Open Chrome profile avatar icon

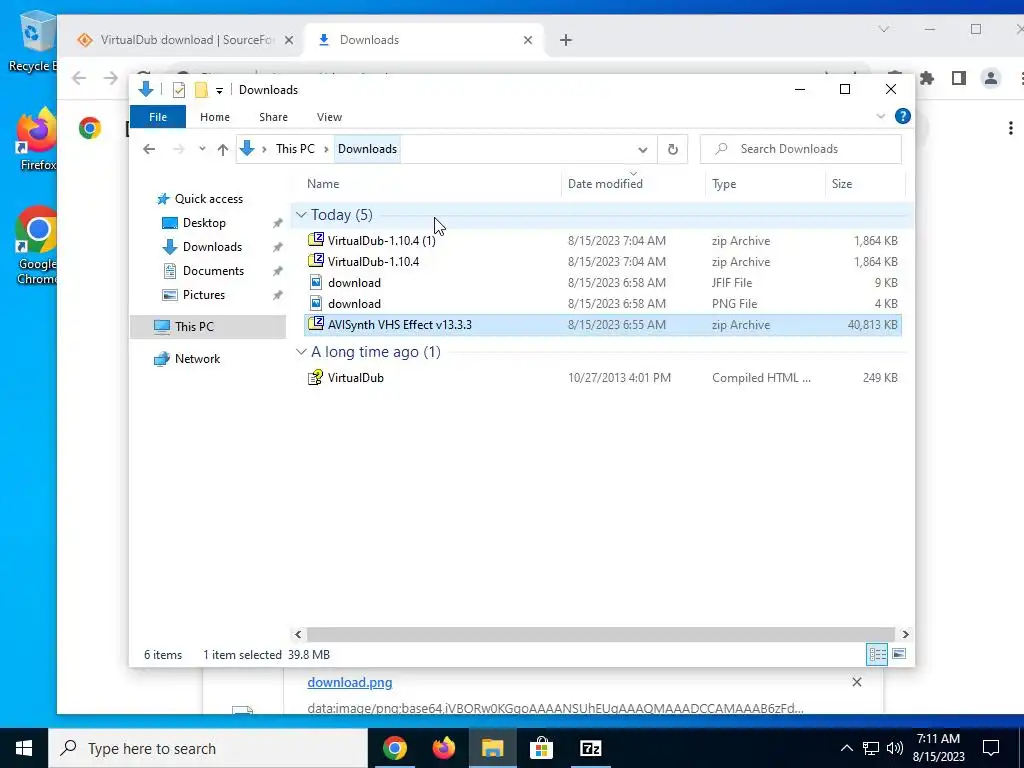991,78
